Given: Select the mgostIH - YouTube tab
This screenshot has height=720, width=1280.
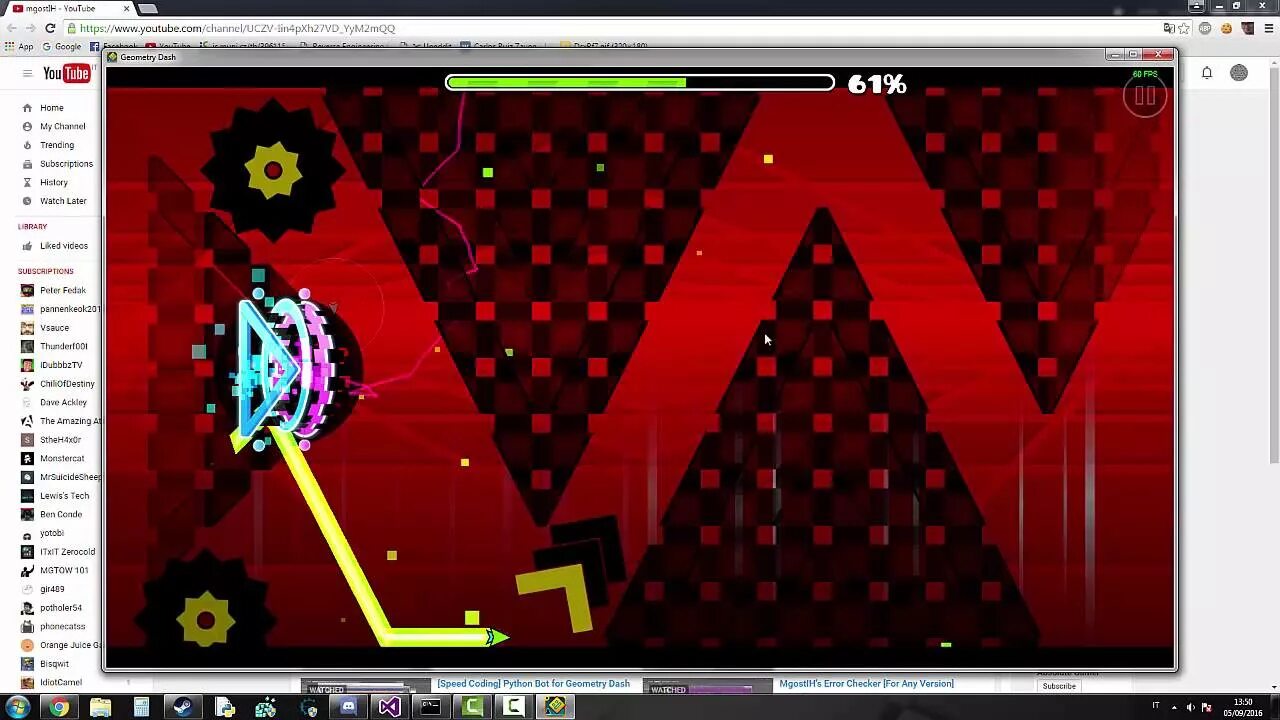Looking at the screenshot, I should [x=70, y=8].
